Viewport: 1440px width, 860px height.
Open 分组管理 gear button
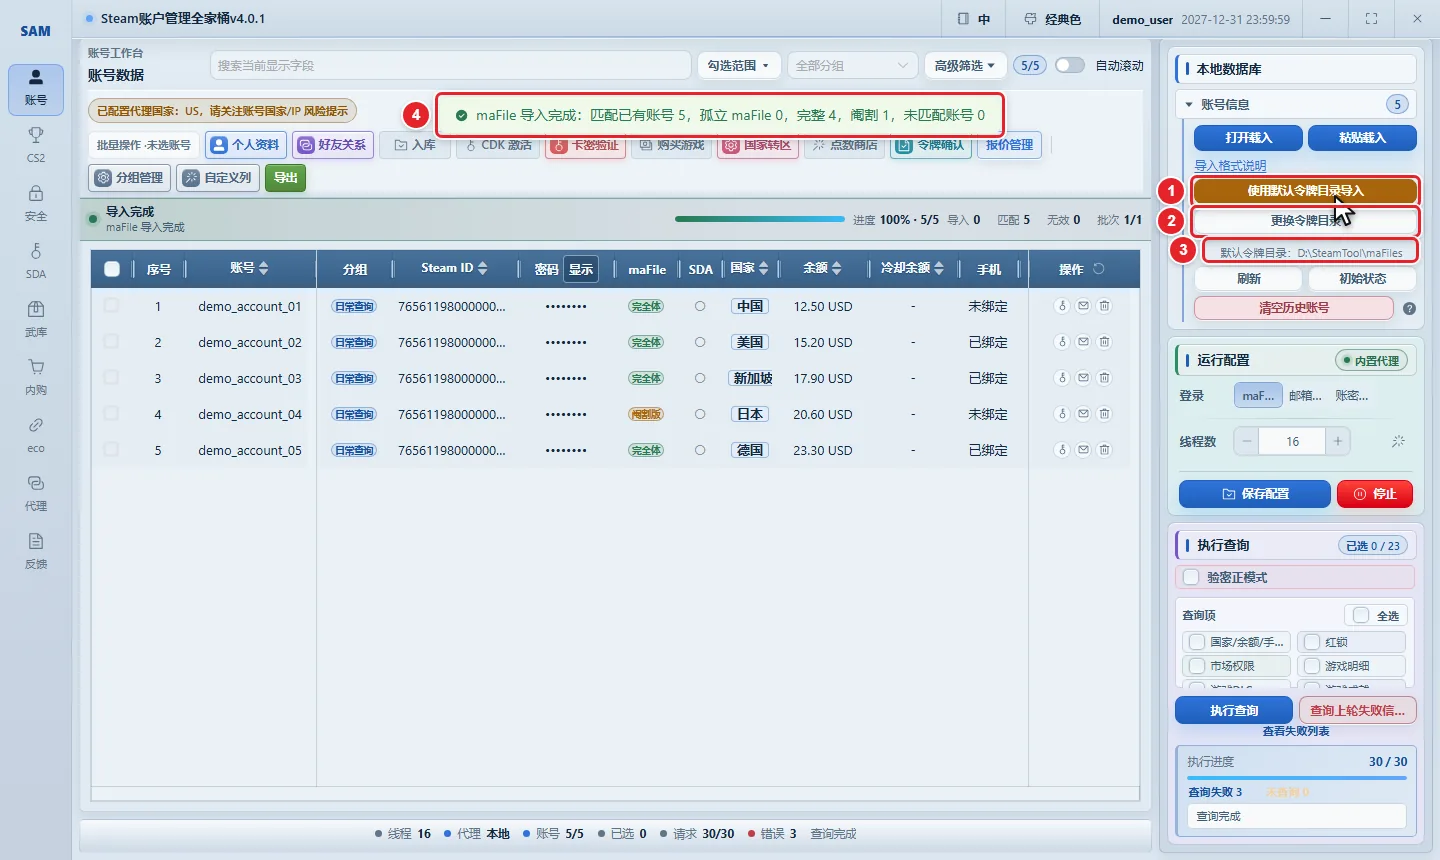[130, 178]
